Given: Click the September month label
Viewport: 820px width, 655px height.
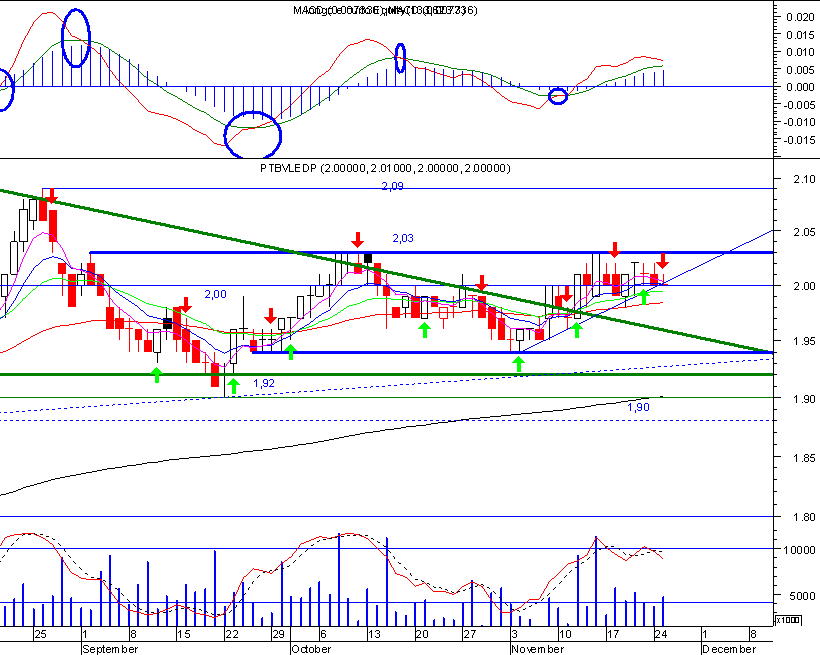Looking at the screenshot, I should tap(110, 649).
